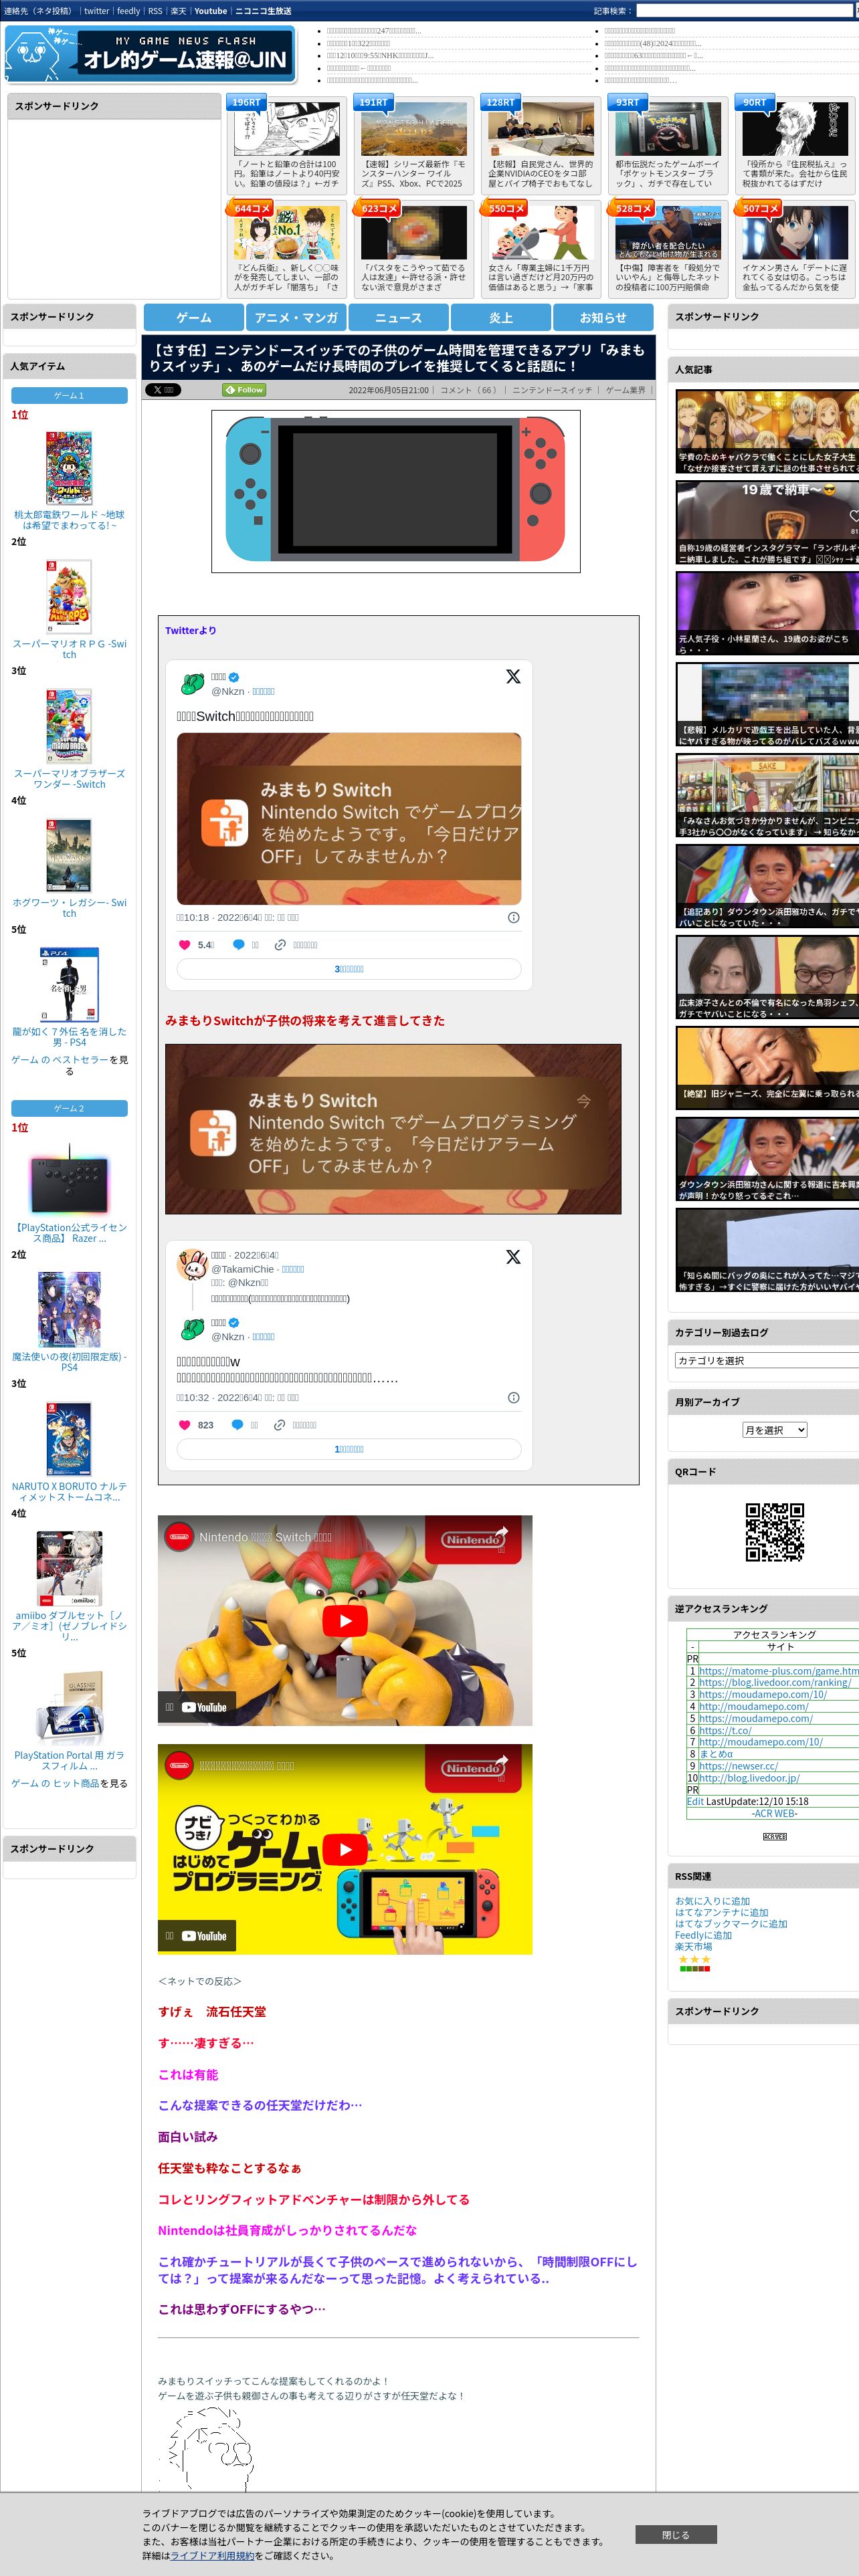The width and height of the screenshot is (859, 2576).
Task: Click copy link icon on second tweet
Action: 279,1425
